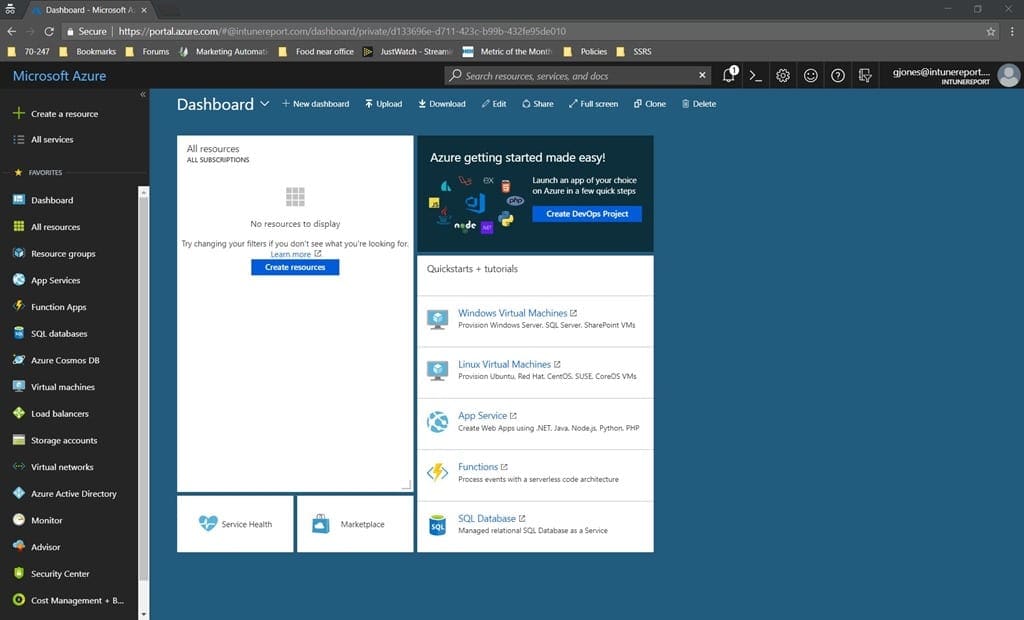Open the App Service quickstart link

tap(483, 416)
